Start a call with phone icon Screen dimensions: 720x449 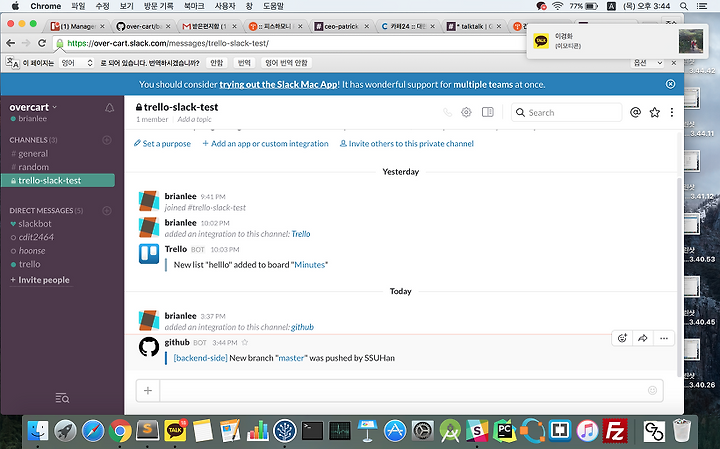pos(447,112)
